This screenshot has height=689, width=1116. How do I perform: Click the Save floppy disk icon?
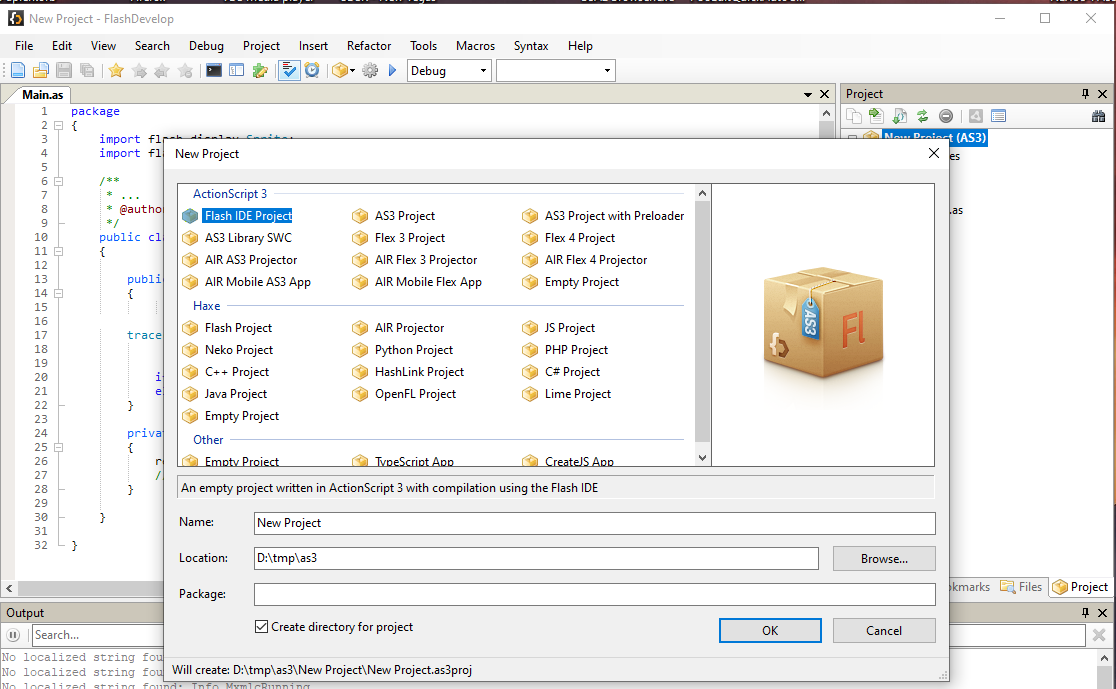[63, 70]
